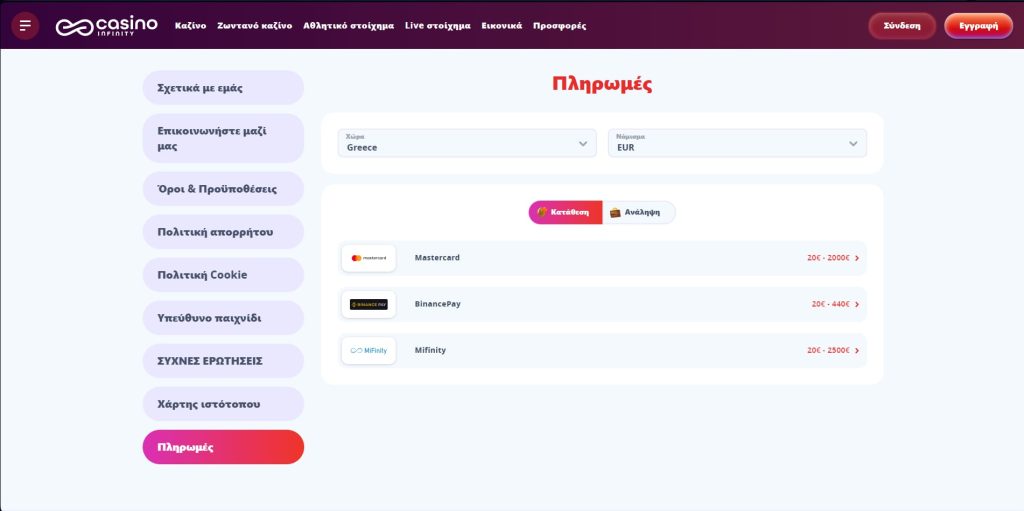Open ΣΥΧΝΕΣ ΕΡΩΤΗΣΕΙΣ FAQ page

[x=223, y=361]
